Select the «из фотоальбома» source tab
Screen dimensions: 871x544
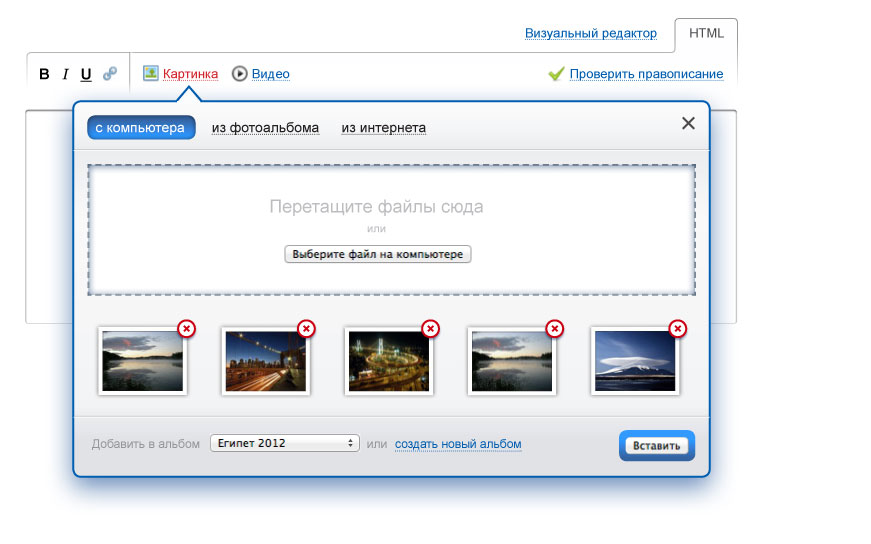pos(265,128)
